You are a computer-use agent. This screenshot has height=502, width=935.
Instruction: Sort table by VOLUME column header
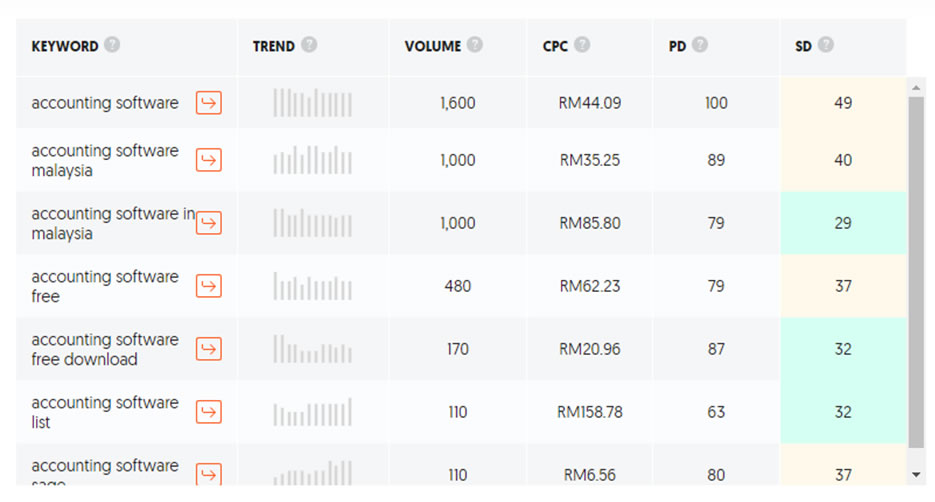(x=433, y=46)
